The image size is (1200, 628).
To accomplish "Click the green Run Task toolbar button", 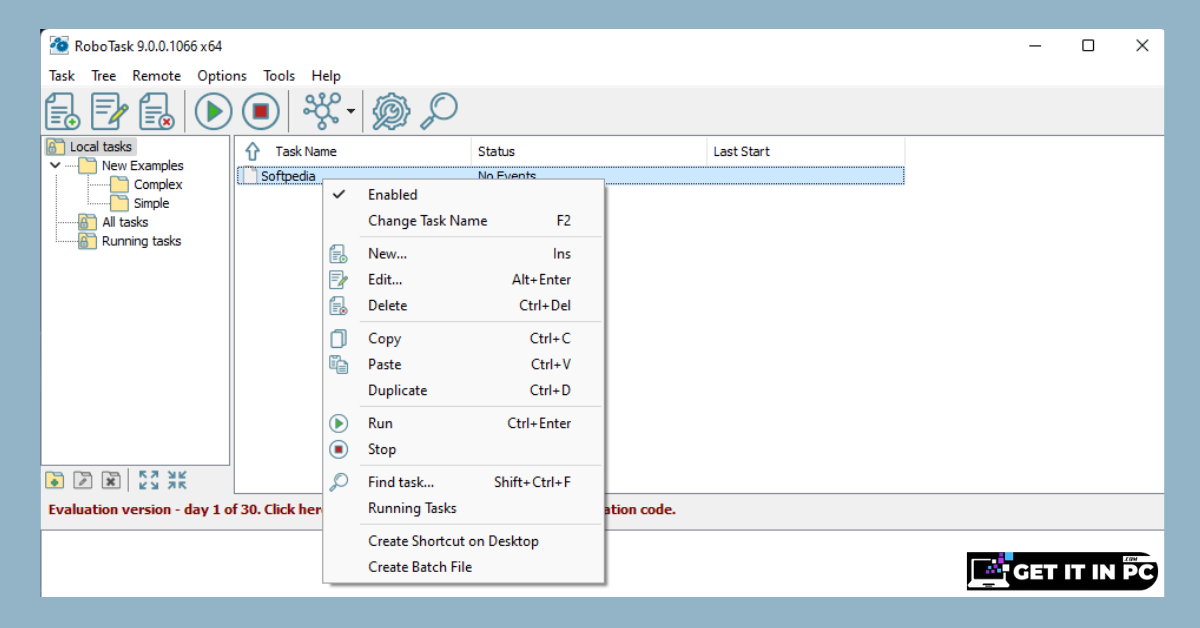I will pyautogui.click(x=213, y=111).
